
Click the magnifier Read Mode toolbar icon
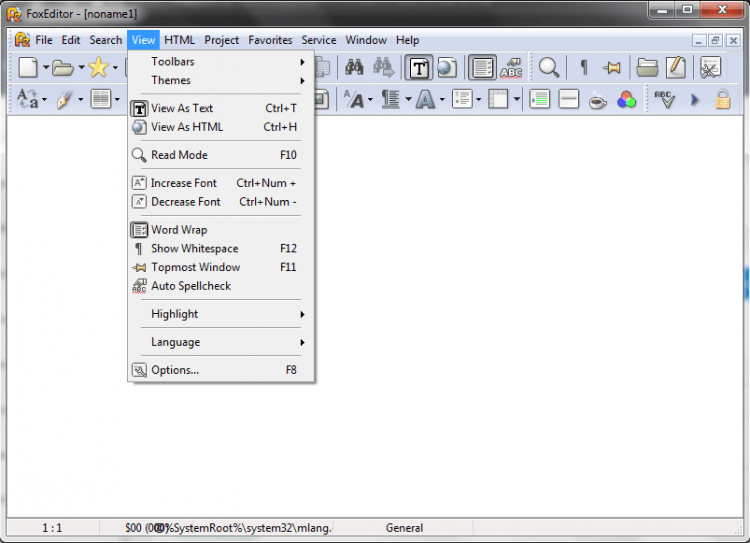(548, 67)
